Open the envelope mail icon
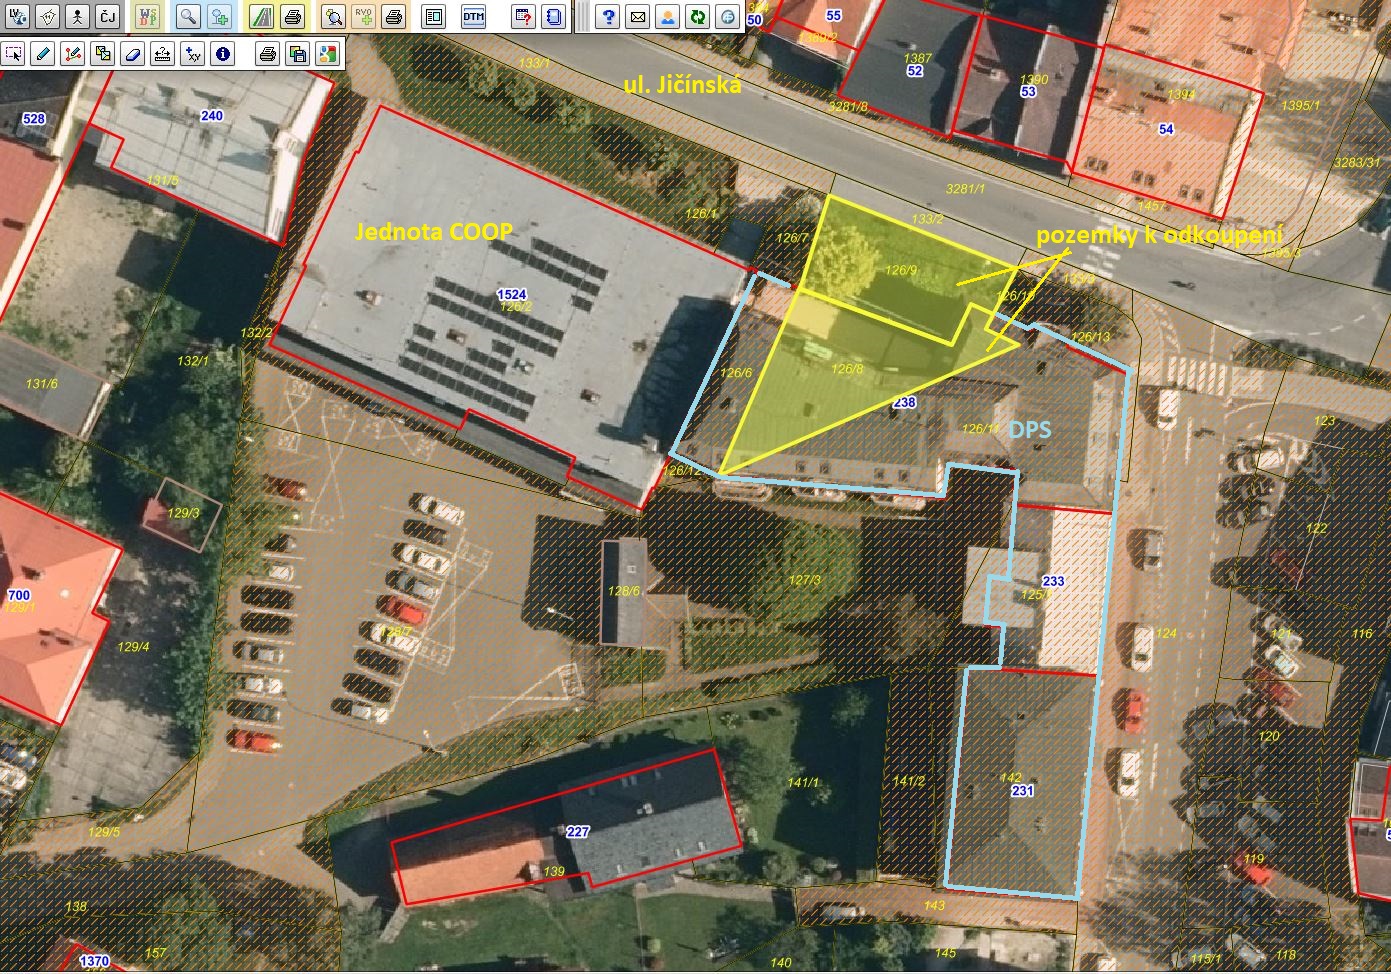This screenshot has width=1391, height=974. tap(637, 17)
